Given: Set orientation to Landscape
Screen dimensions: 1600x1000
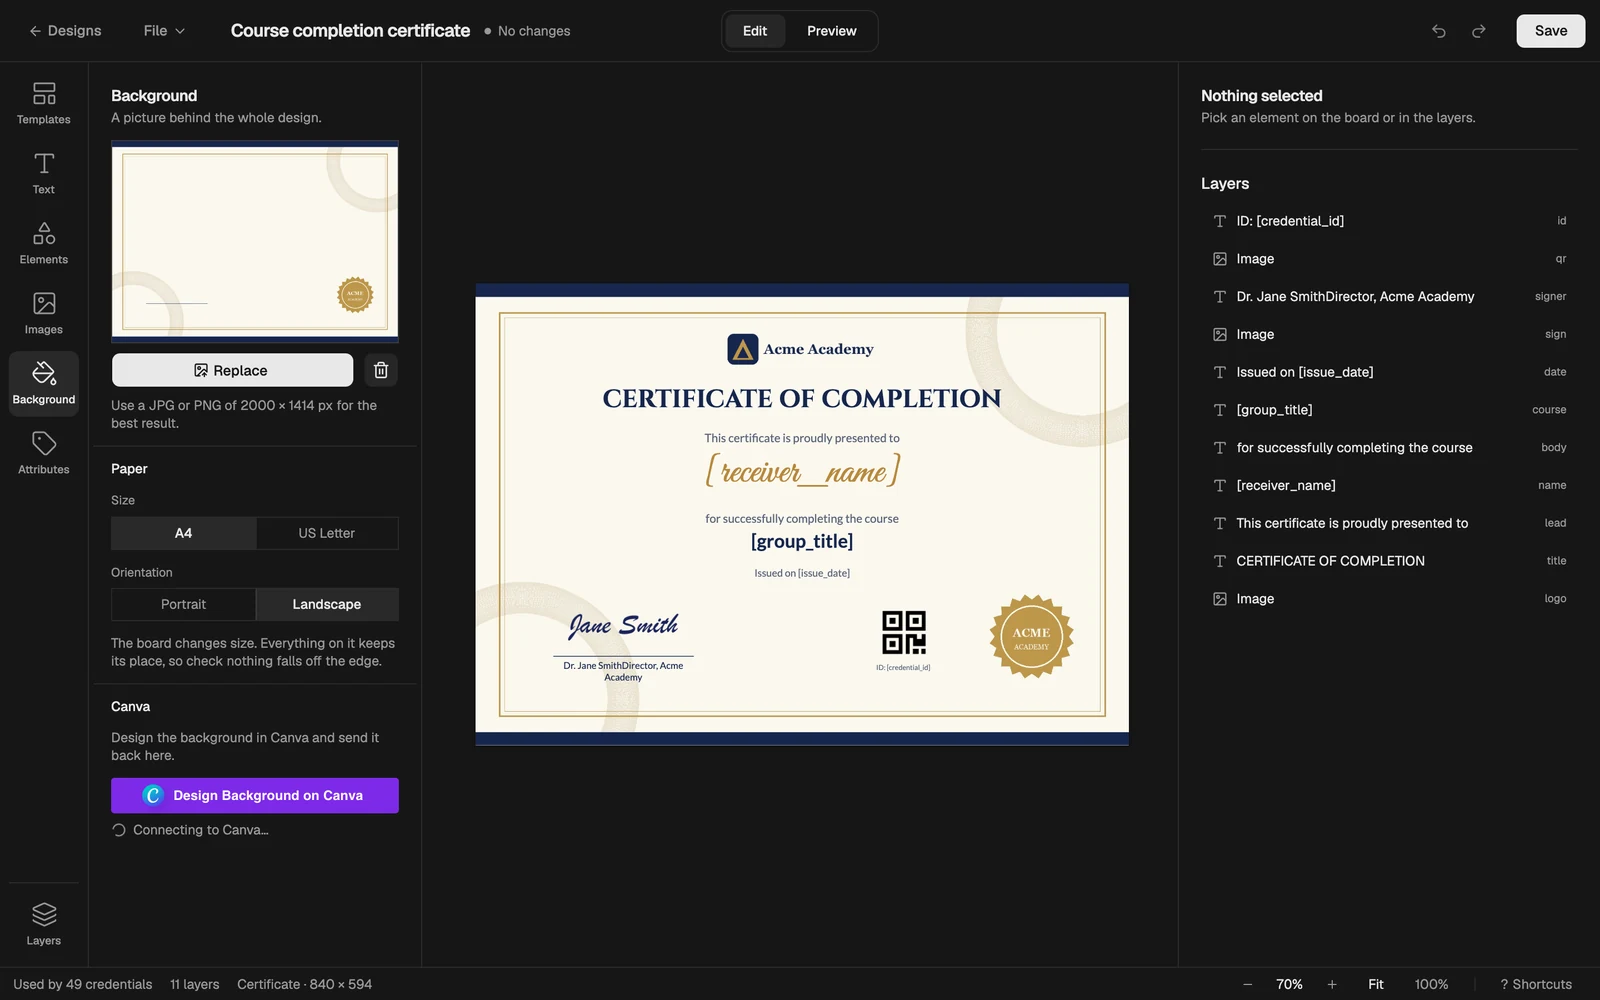Looking at the screenshot, I should click(327, 604).
